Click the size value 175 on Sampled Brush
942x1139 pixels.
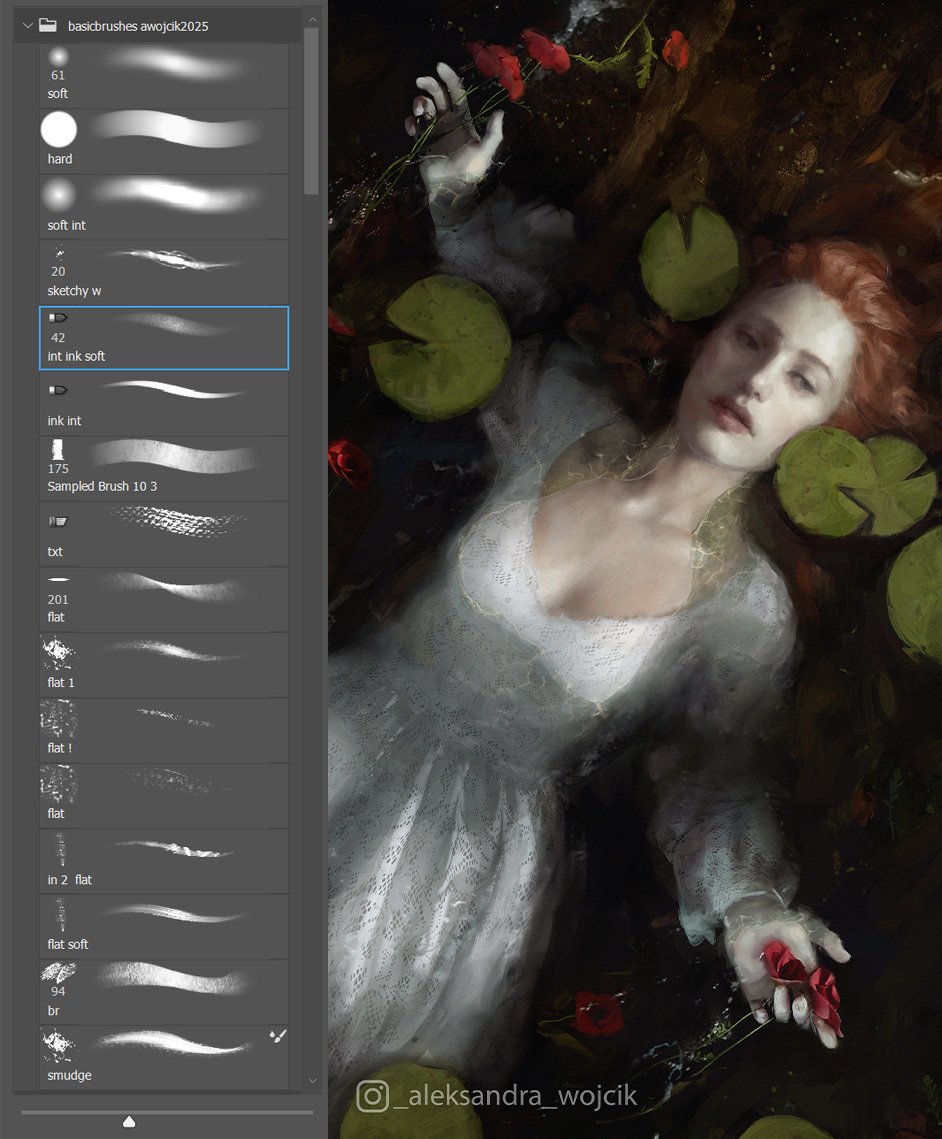[x=58, y=469]
